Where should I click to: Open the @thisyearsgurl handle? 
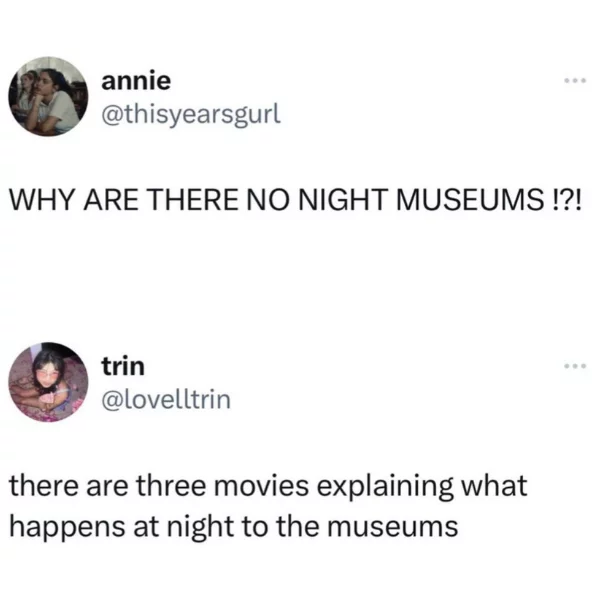point(191,114)
